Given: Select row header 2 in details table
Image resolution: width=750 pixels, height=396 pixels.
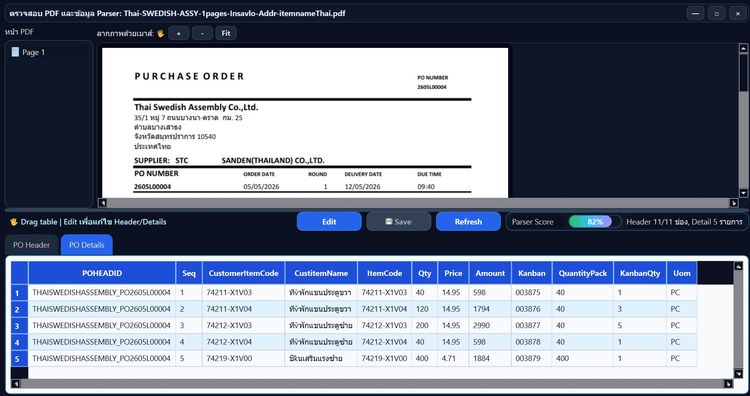Looking at the screenshot, I should click(20, 309).
